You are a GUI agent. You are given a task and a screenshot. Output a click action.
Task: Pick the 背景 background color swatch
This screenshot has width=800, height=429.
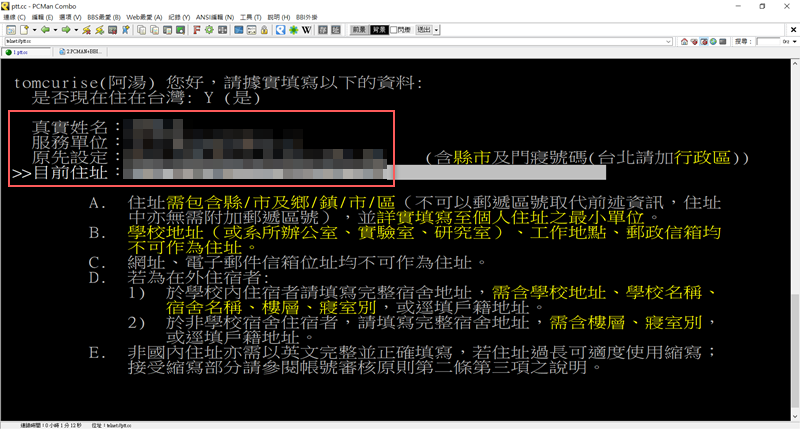pos(379,30)
